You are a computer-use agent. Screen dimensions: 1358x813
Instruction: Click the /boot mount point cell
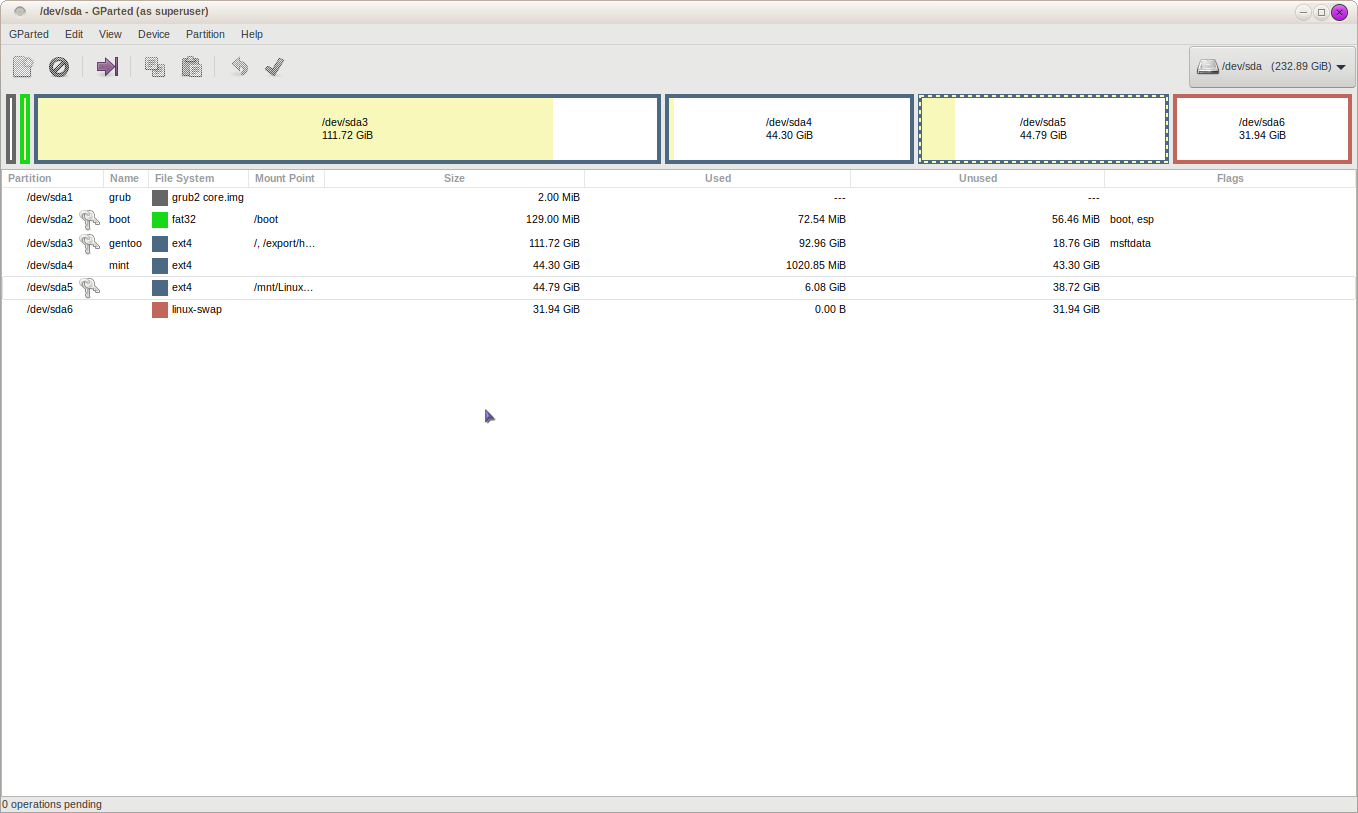[266, 220]
